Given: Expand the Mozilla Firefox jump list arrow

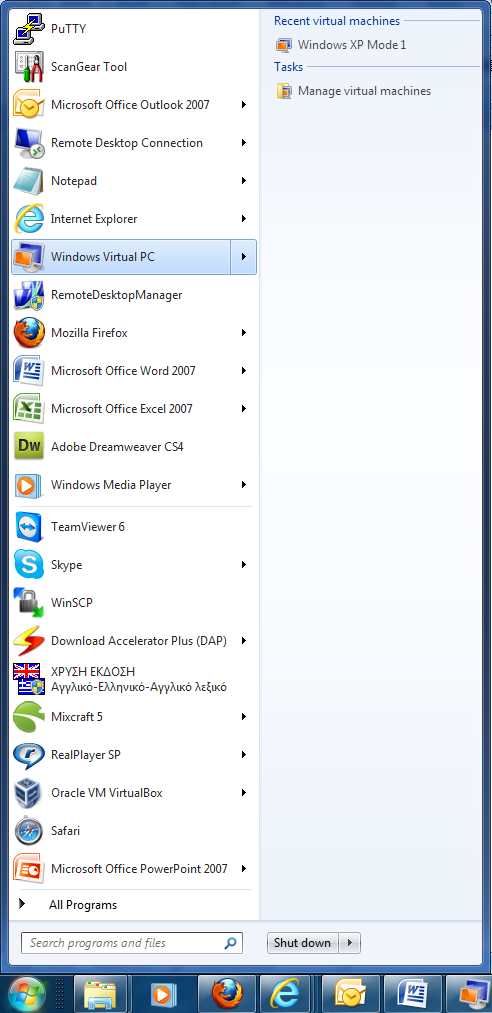Looking at the screenshot, I should pyautogui.click(x=244, y=333).
